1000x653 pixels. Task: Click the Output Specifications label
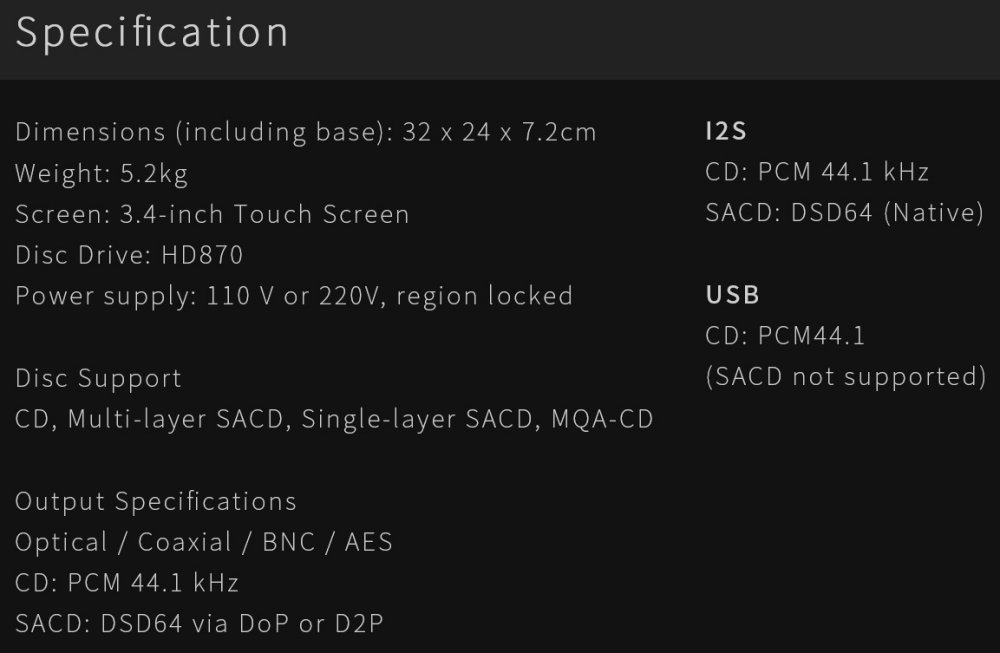[156, 501]
